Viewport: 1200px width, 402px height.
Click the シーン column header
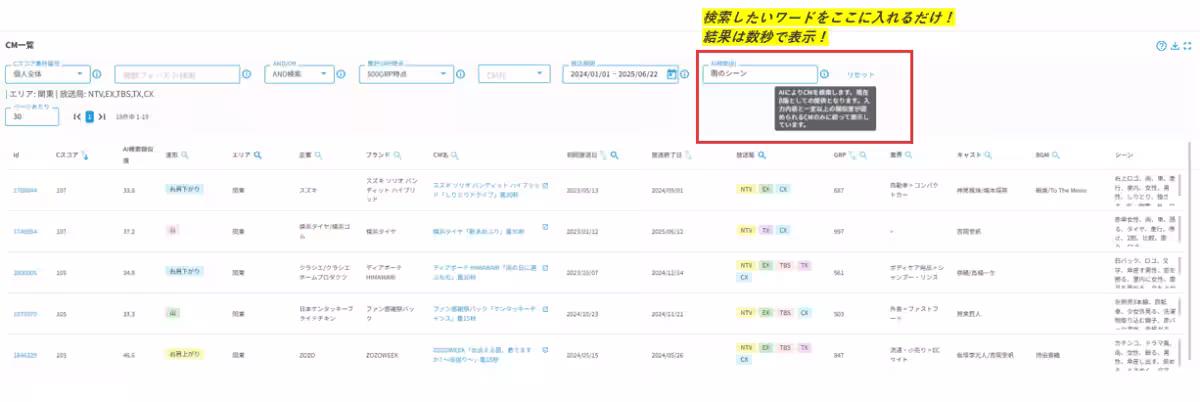1124,156
